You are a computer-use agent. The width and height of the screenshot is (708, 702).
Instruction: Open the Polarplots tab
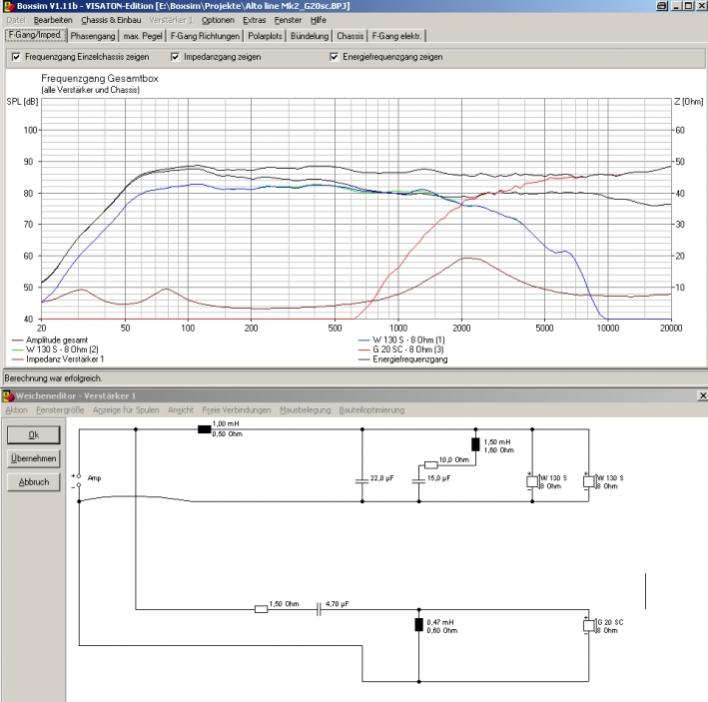pyautogui.click(x=265, y=36)
